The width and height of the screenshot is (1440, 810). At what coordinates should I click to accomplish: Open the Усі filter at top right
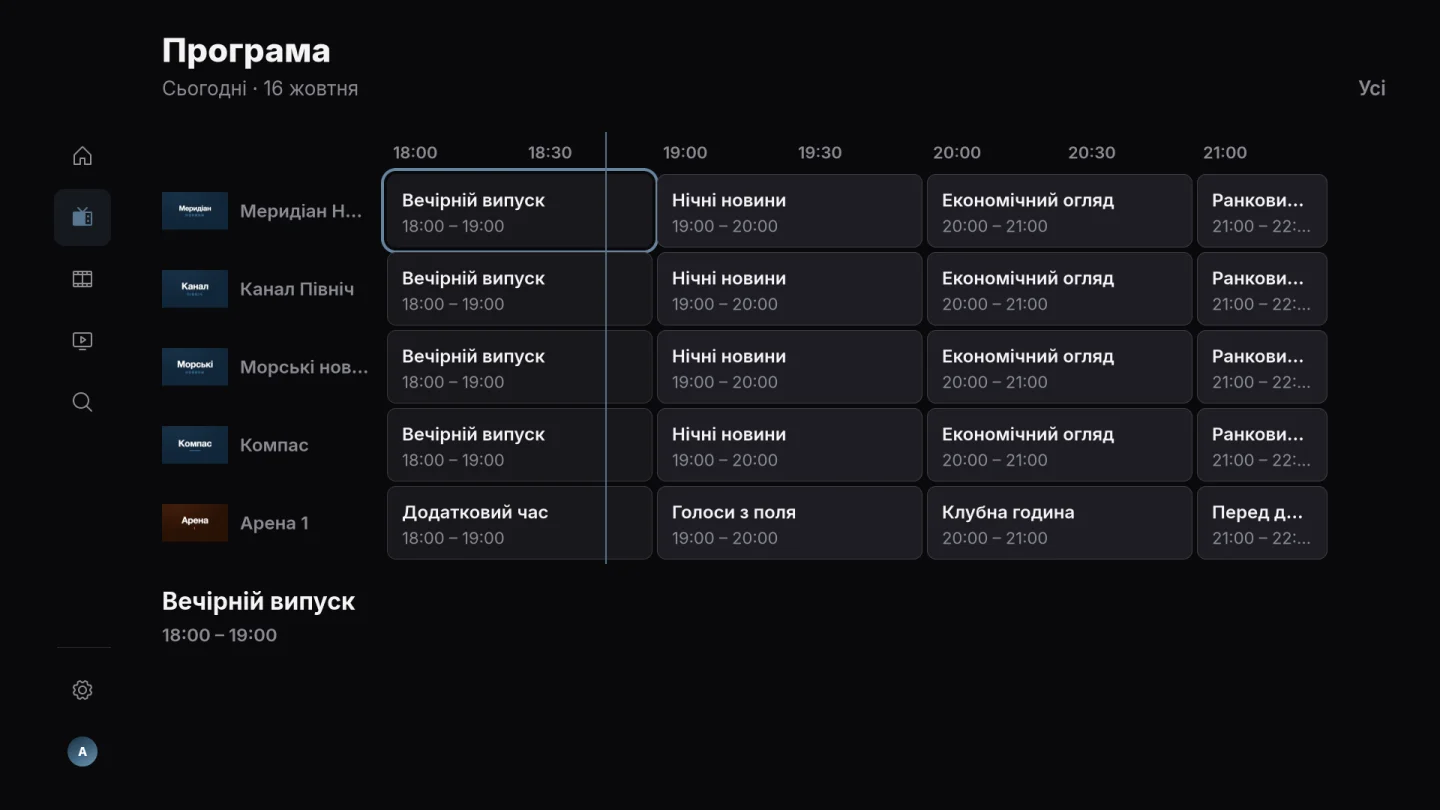click(x=1372, y=88)
